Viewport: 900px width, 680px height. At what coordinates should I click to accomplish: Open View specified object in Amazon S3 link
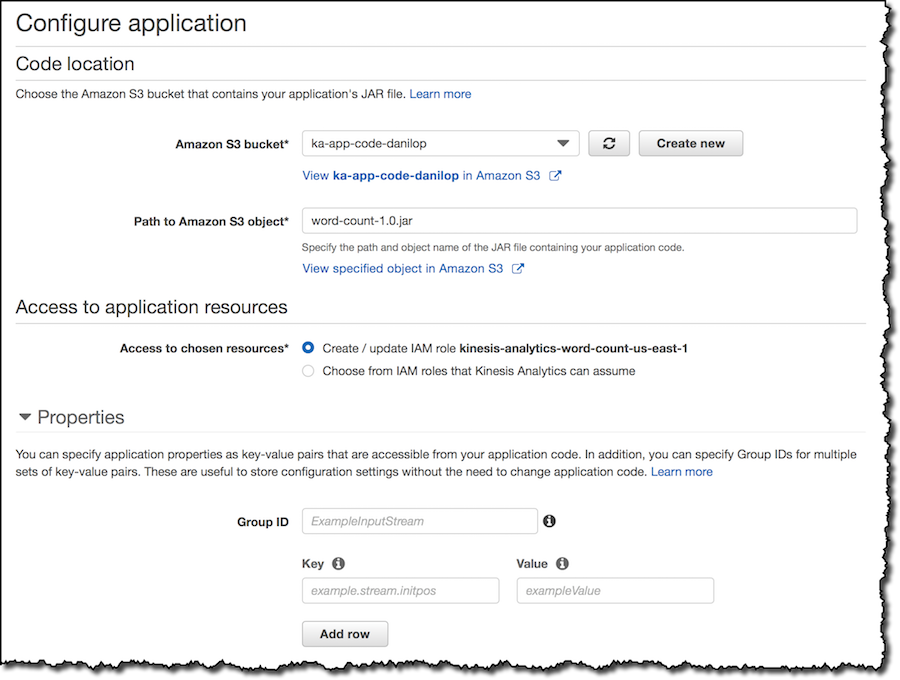coord(402,269)
